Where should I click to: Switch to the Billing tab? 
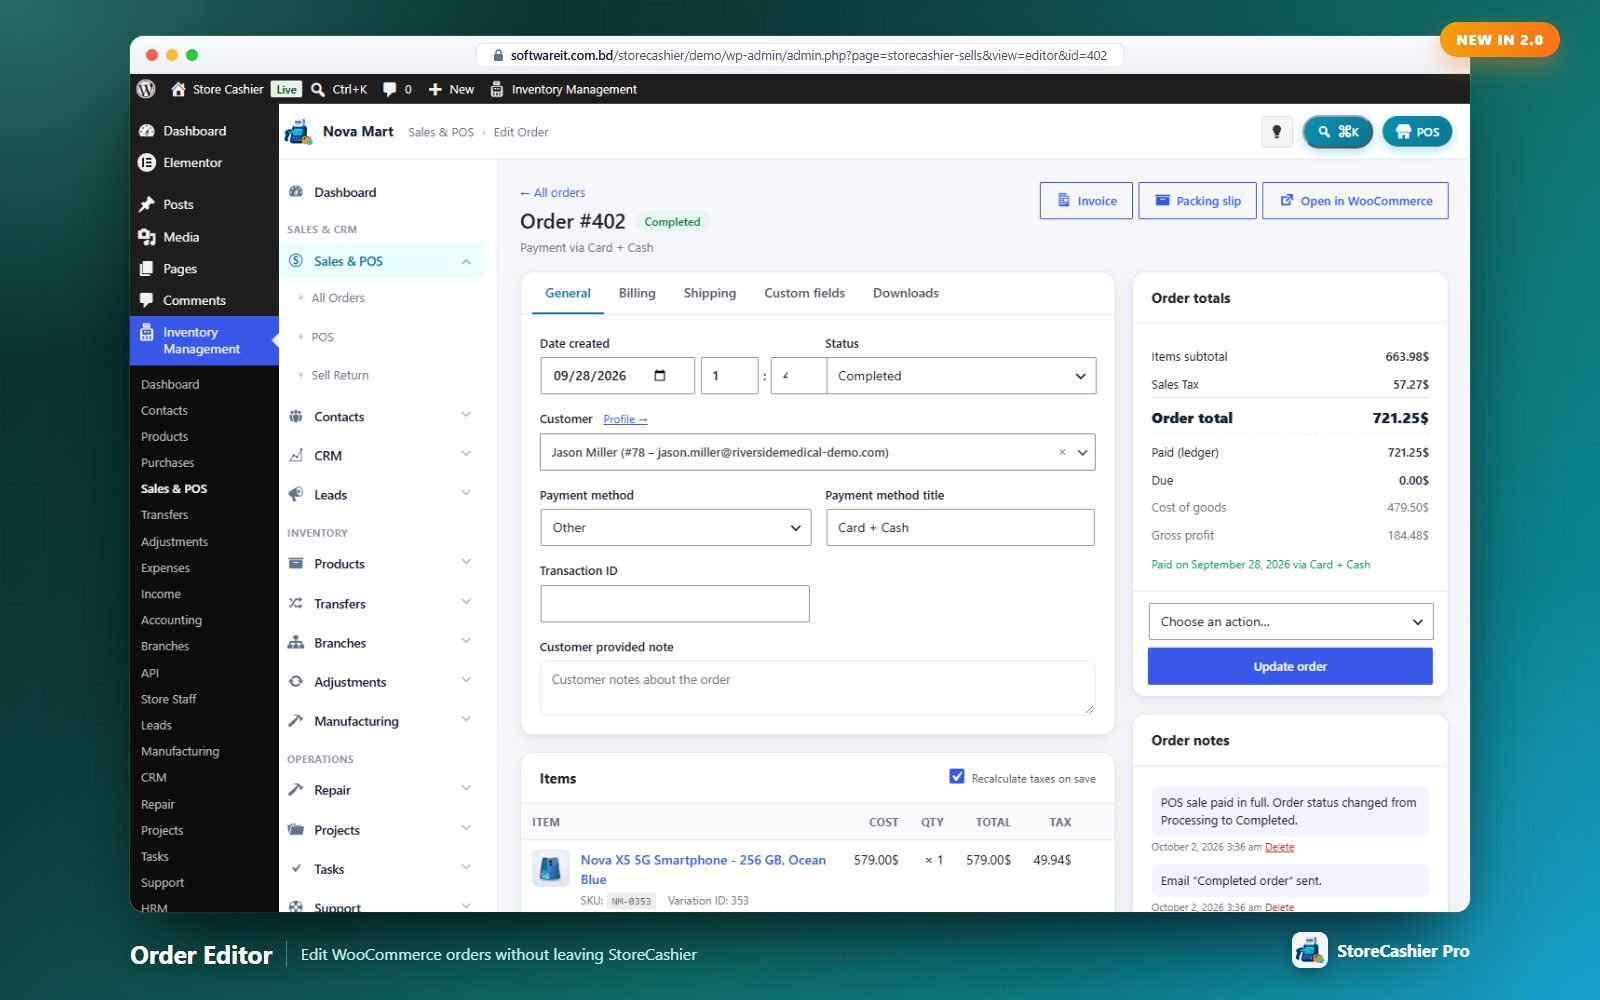coord(637,293)
